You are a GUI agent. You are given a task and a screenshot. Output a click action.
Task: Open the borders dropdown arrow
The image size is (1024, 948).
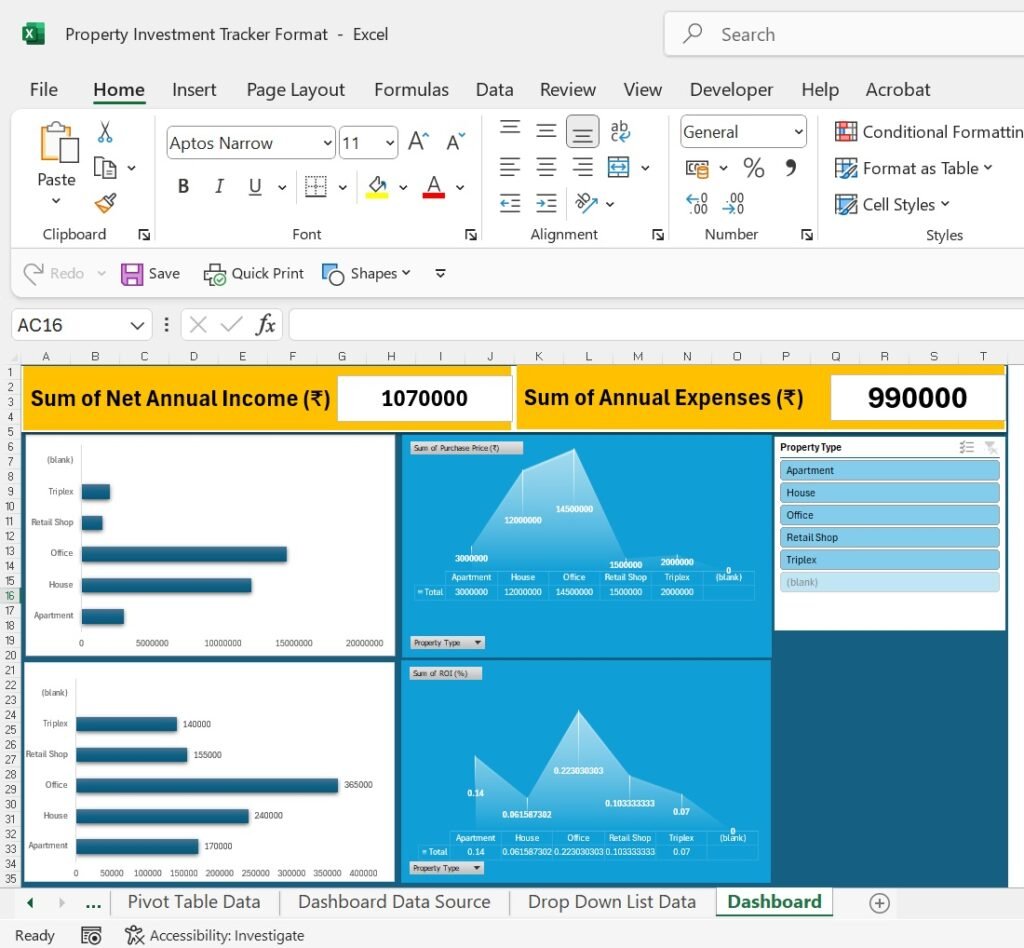(x=342, y=187)
